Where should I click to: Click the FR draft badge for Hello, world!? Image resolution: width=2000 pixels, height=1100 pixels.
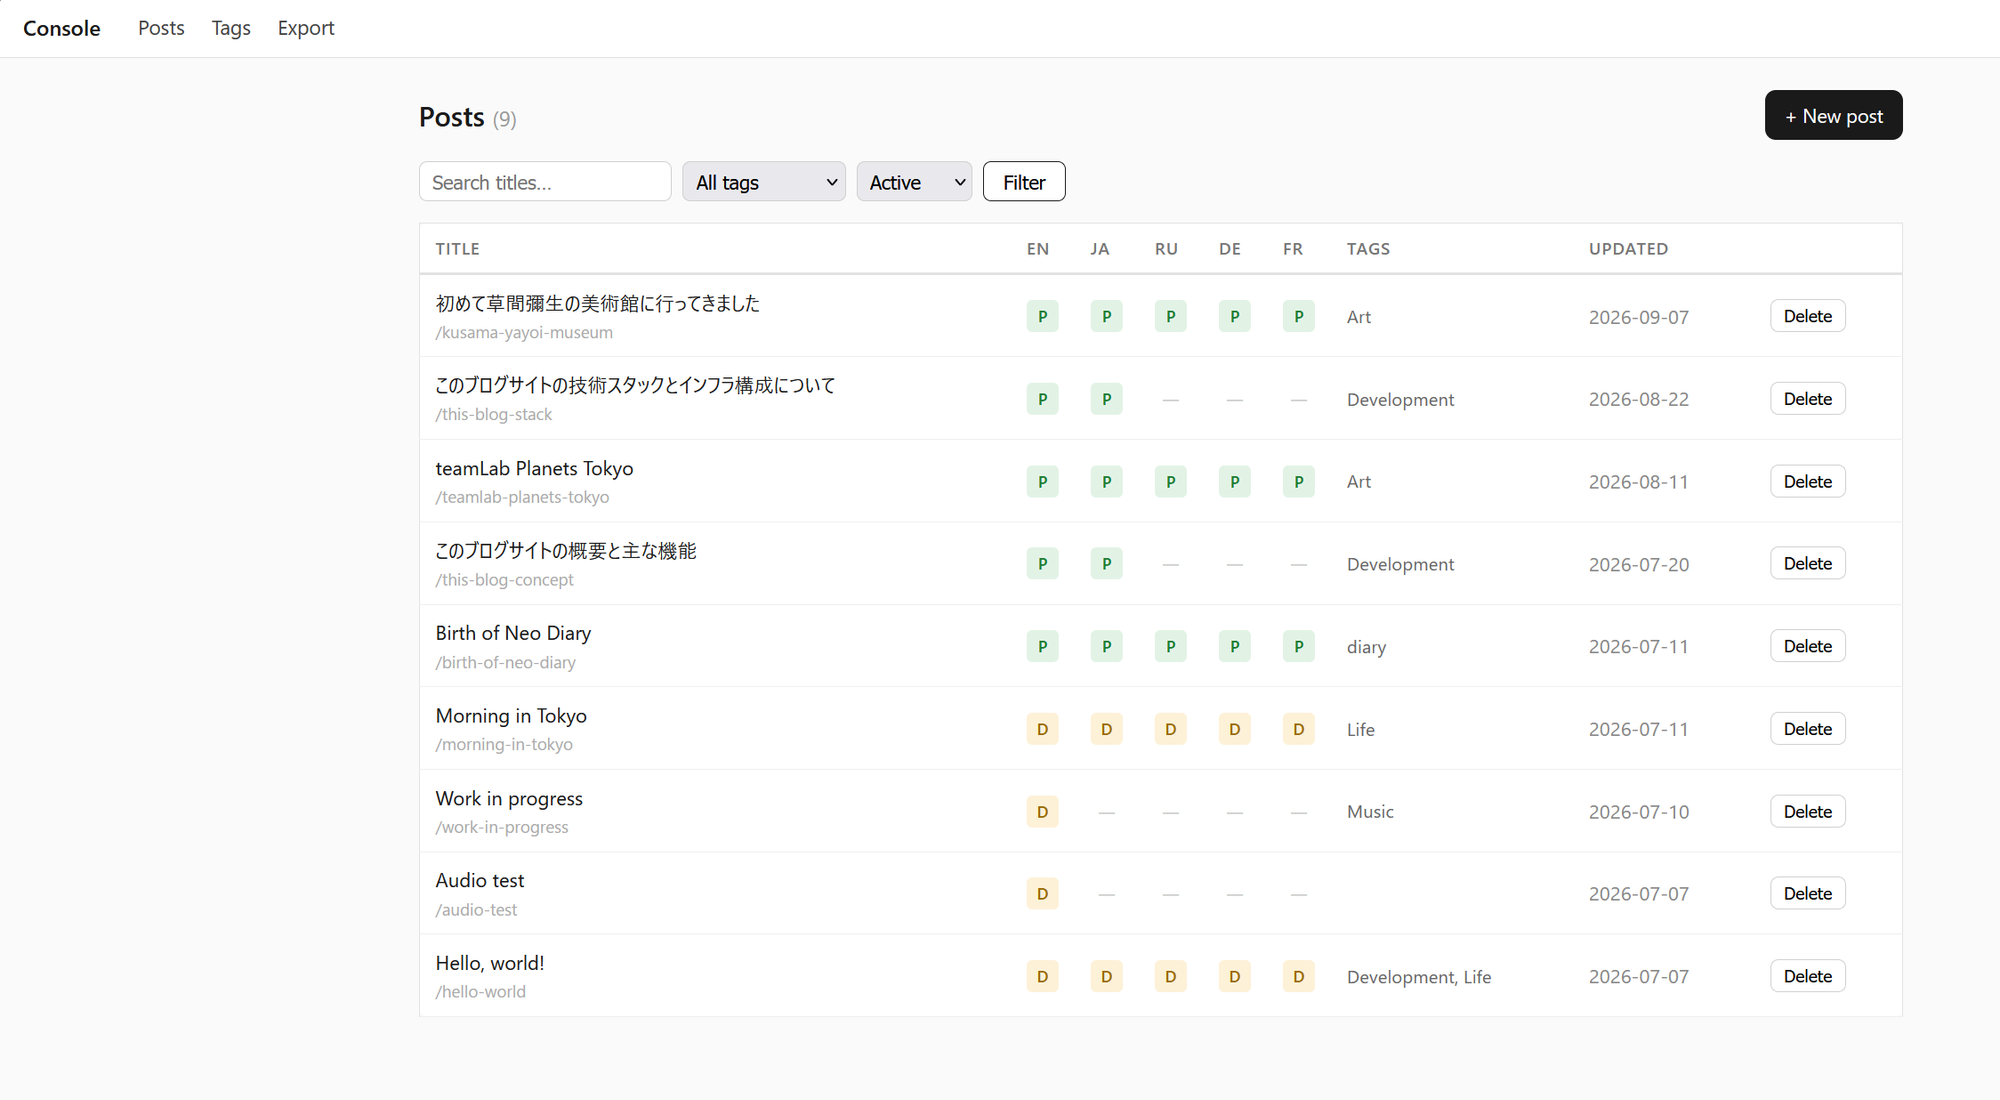point(1298,976)
